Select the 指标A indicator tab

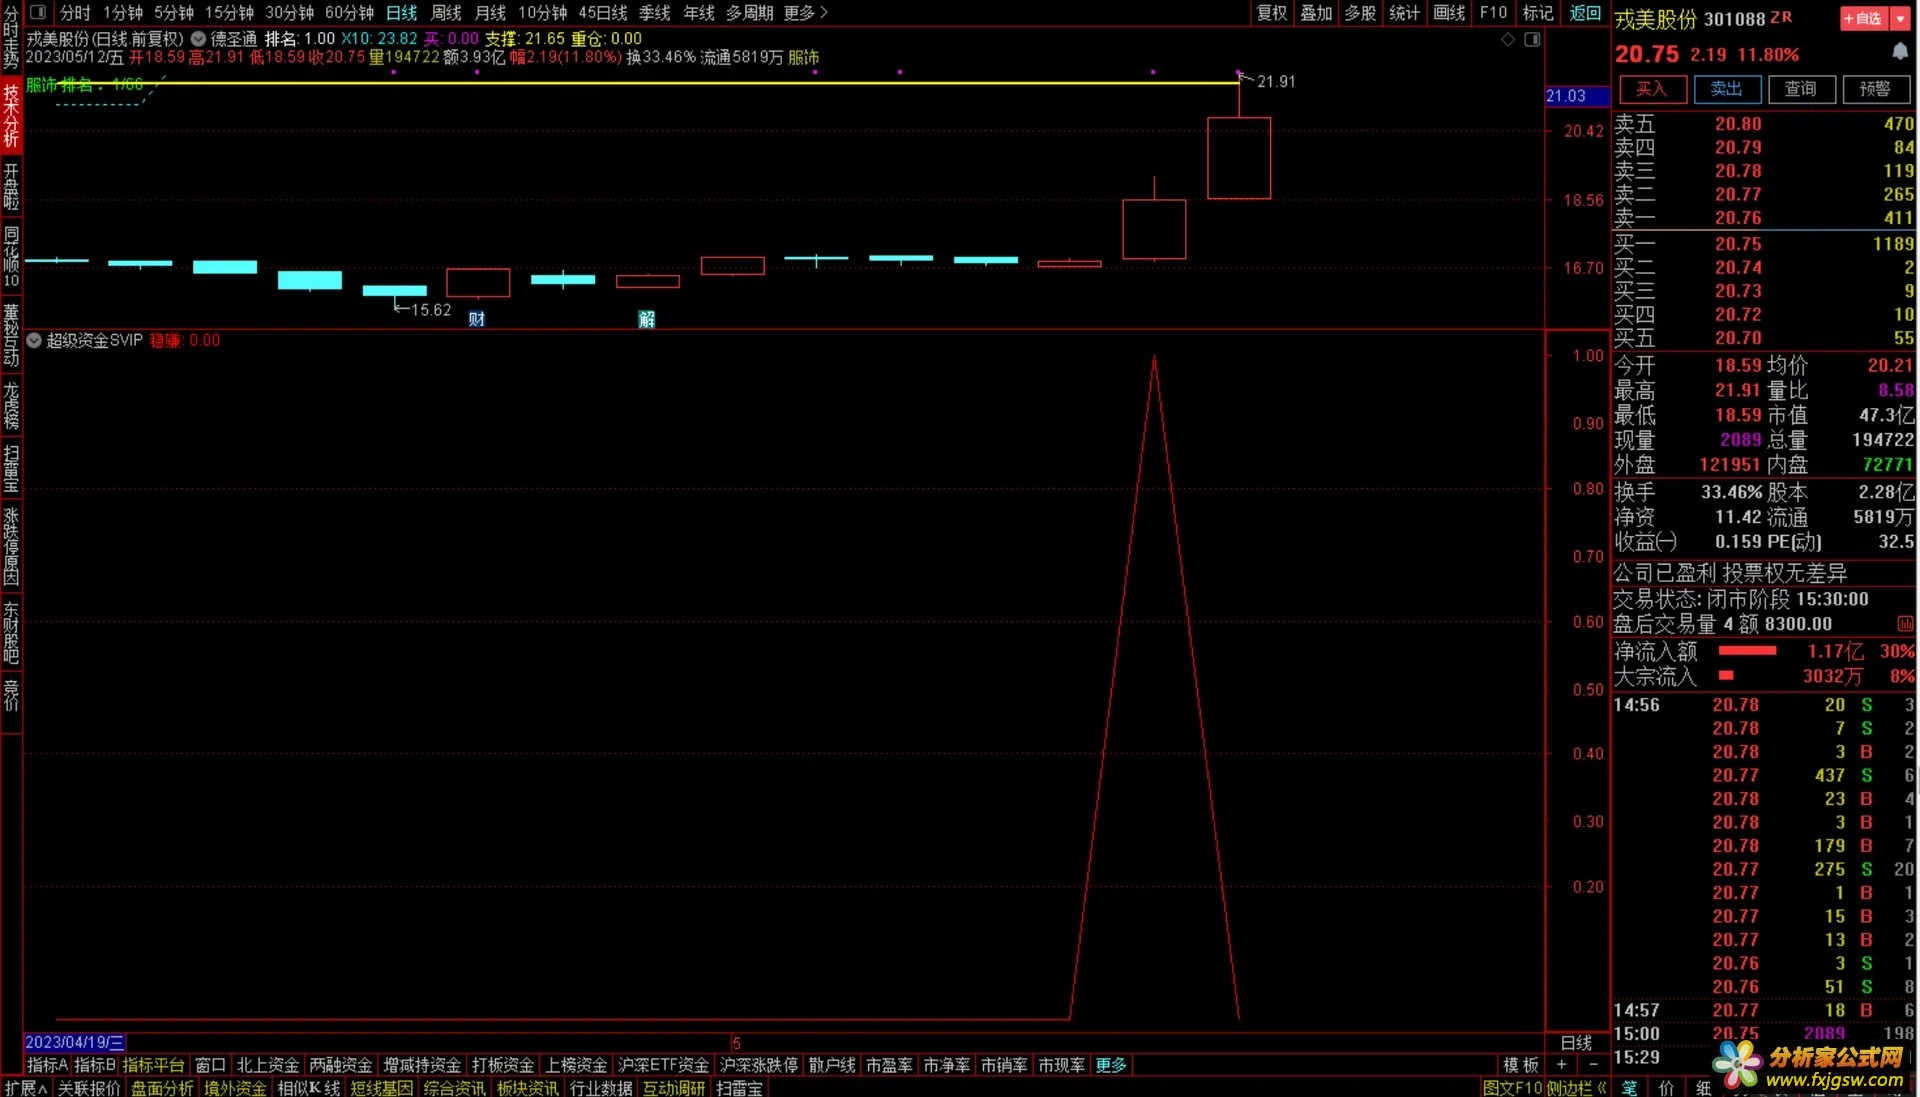[47, 1065]
